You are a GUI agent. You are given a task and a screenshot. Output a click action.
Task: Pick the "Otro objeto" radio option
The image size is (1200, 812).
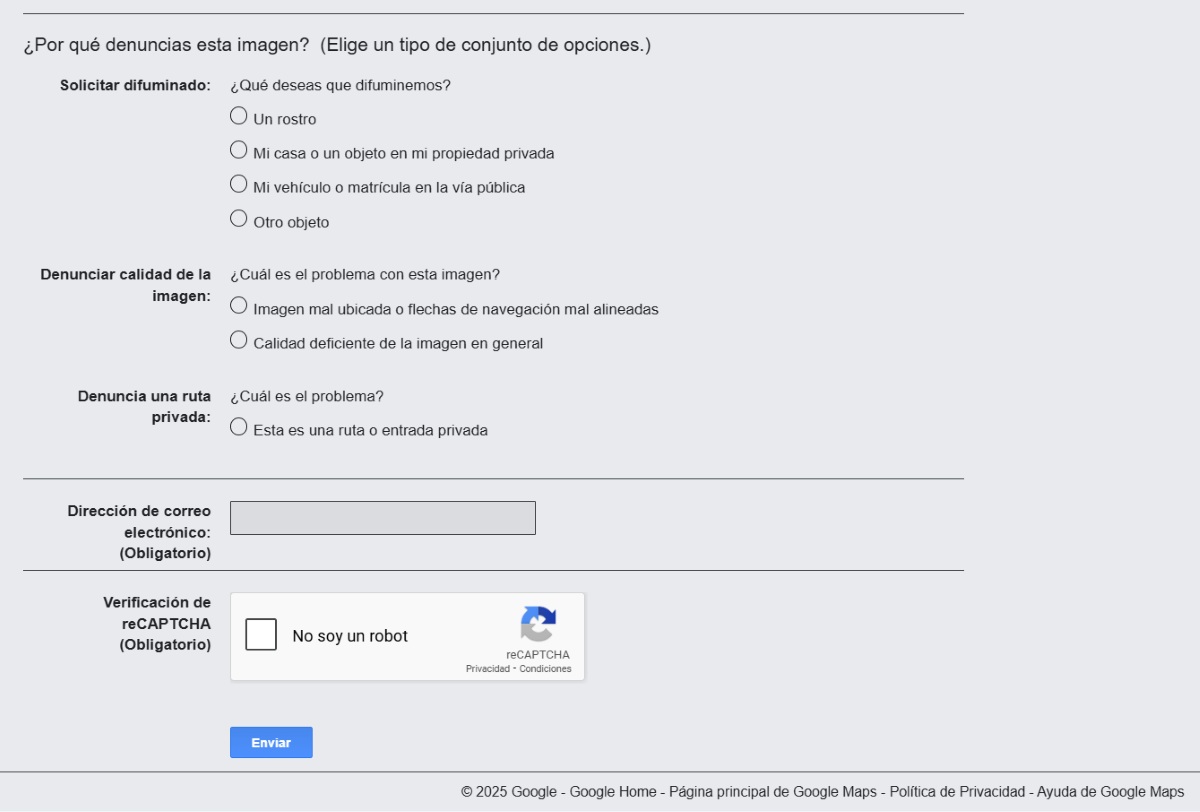point(238,218)
